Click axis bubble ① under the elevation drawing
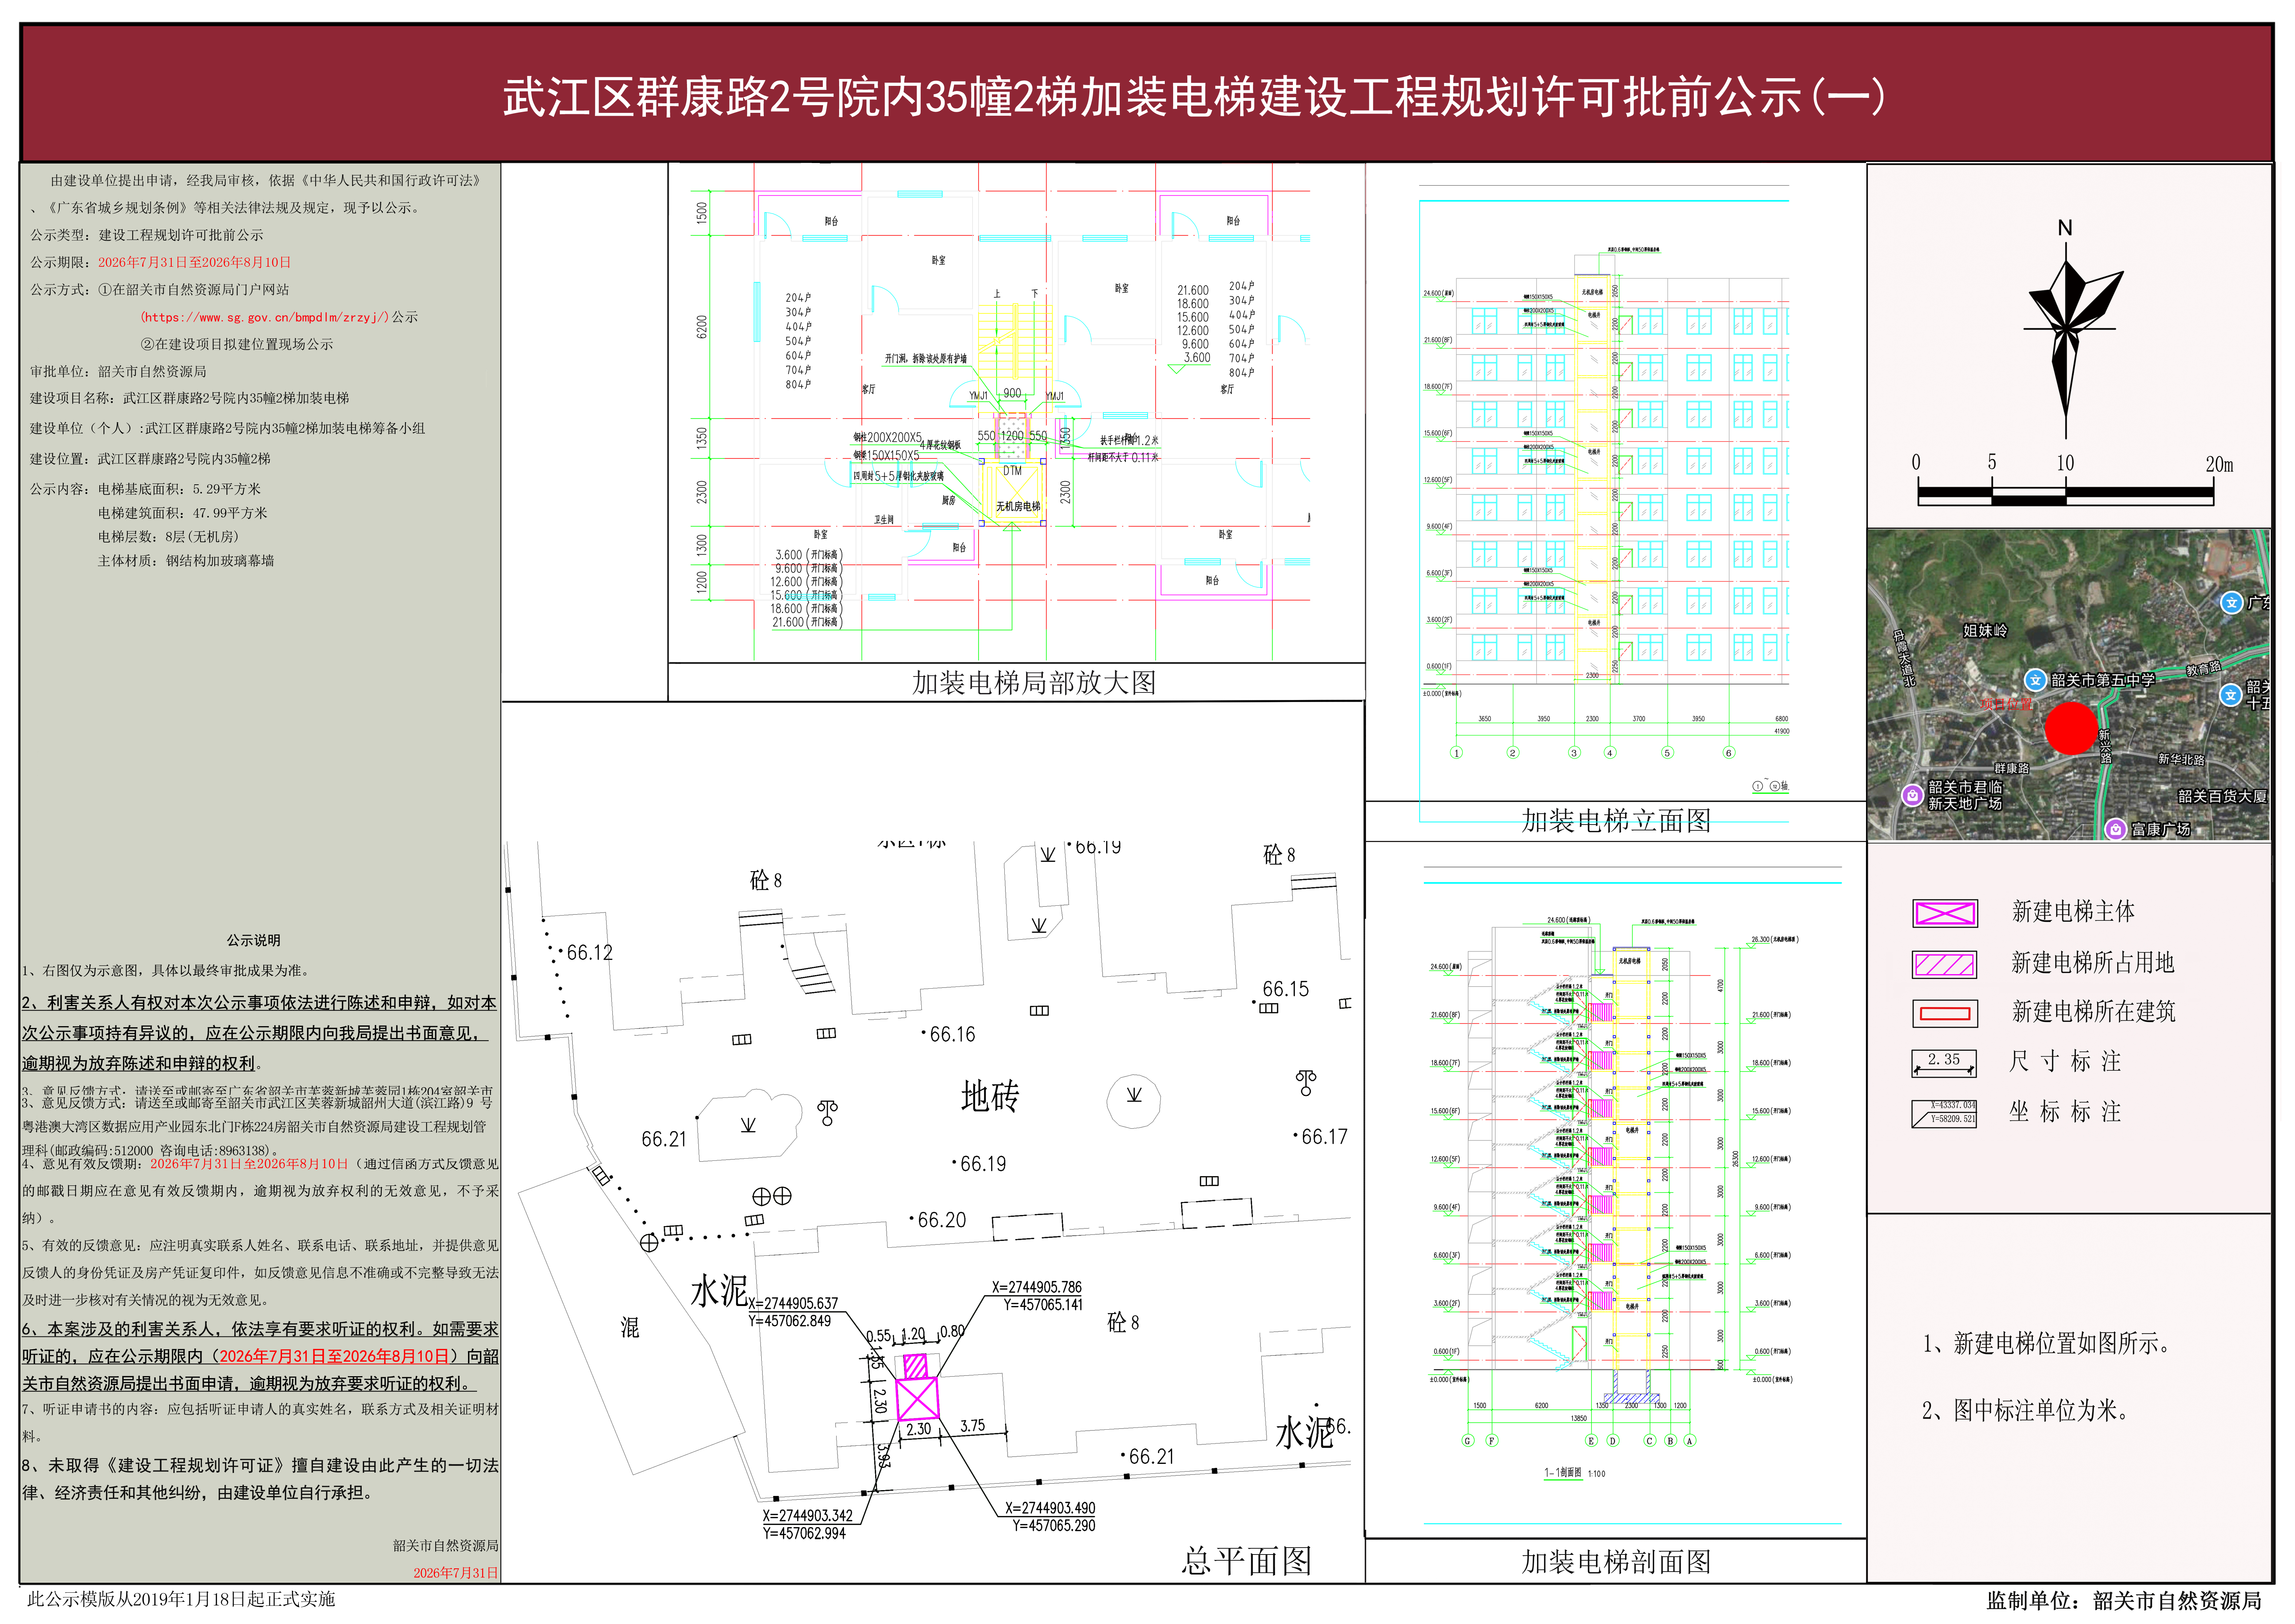Image resolution: width=2295 pixels, height=1624 pixels. click(1456, 753)
